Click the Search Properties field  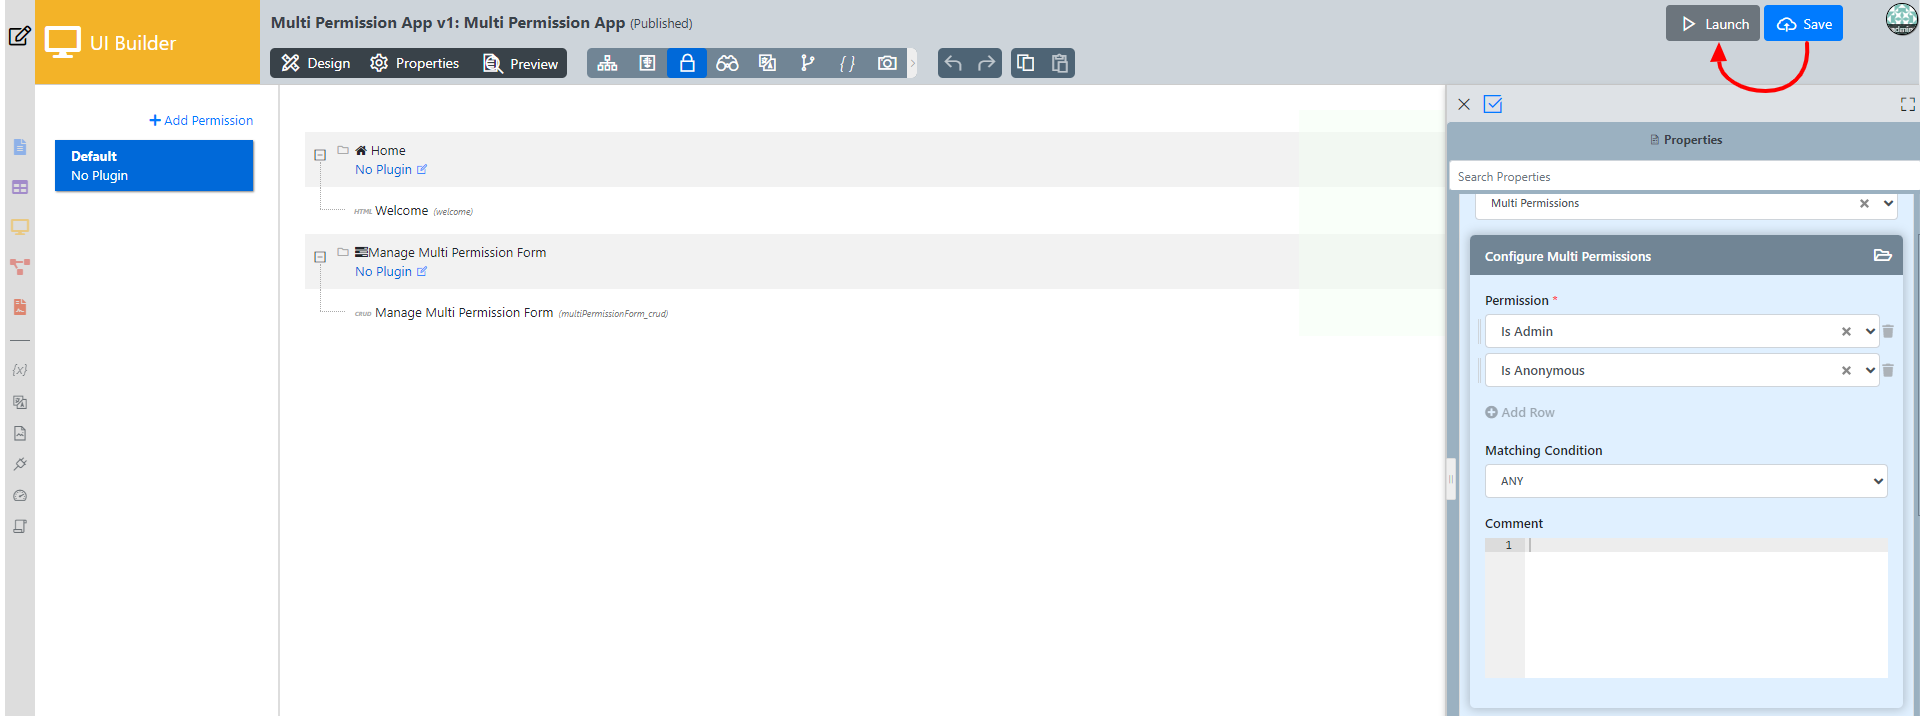(x=1684, y=177)
